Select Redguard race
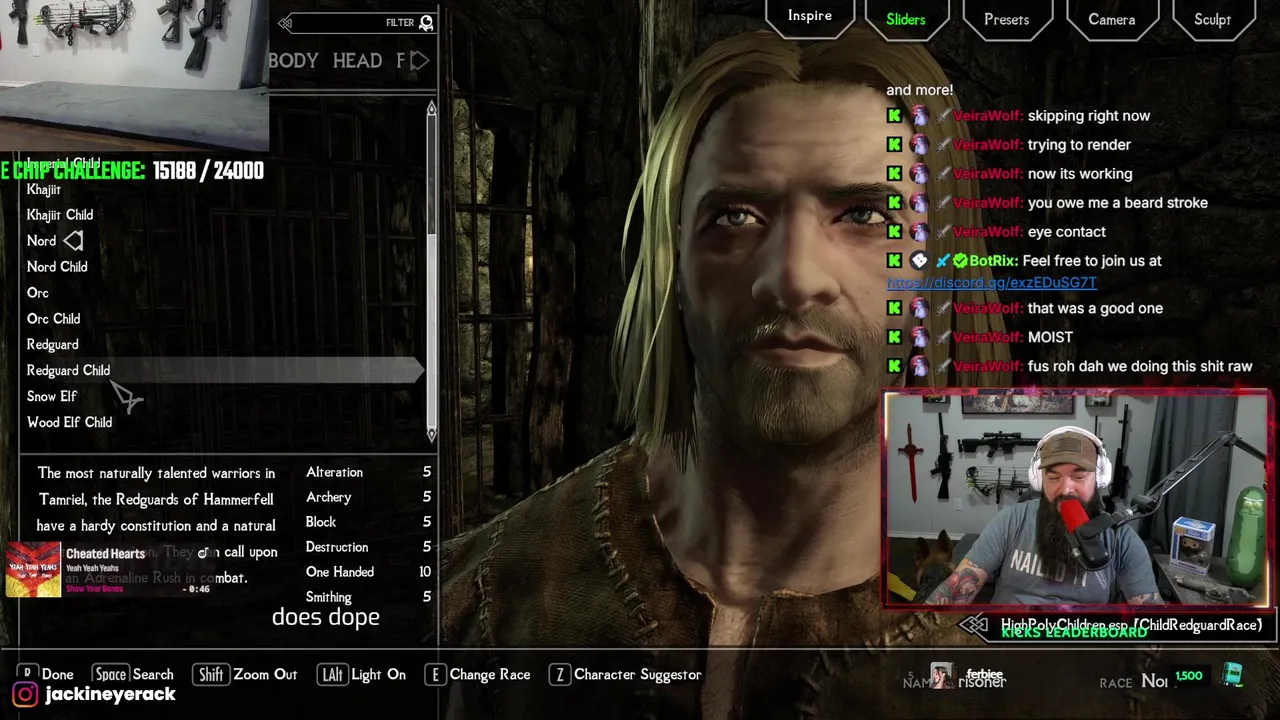 coord(52,345)
